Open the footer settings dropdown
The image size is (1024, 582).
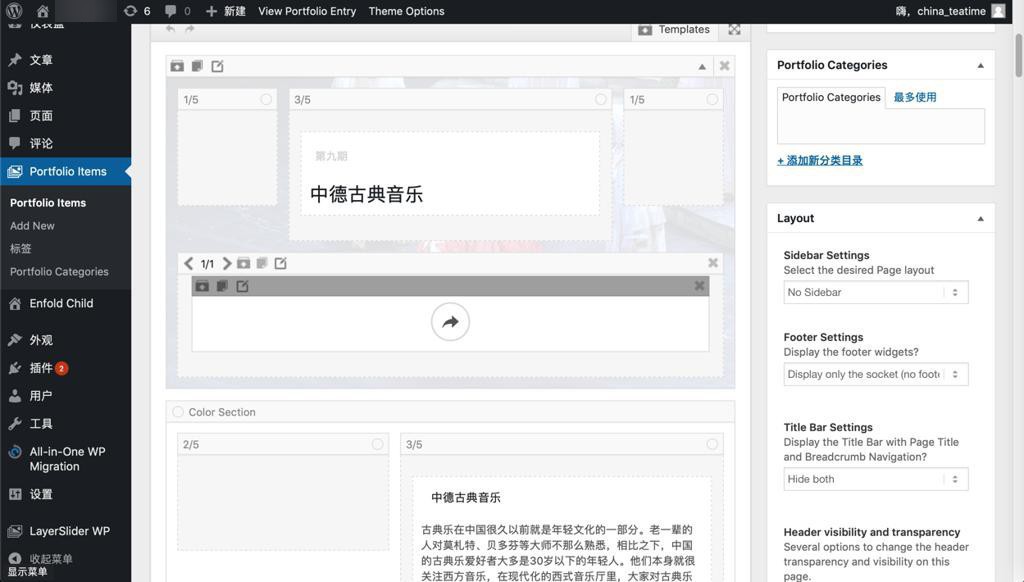875,374
